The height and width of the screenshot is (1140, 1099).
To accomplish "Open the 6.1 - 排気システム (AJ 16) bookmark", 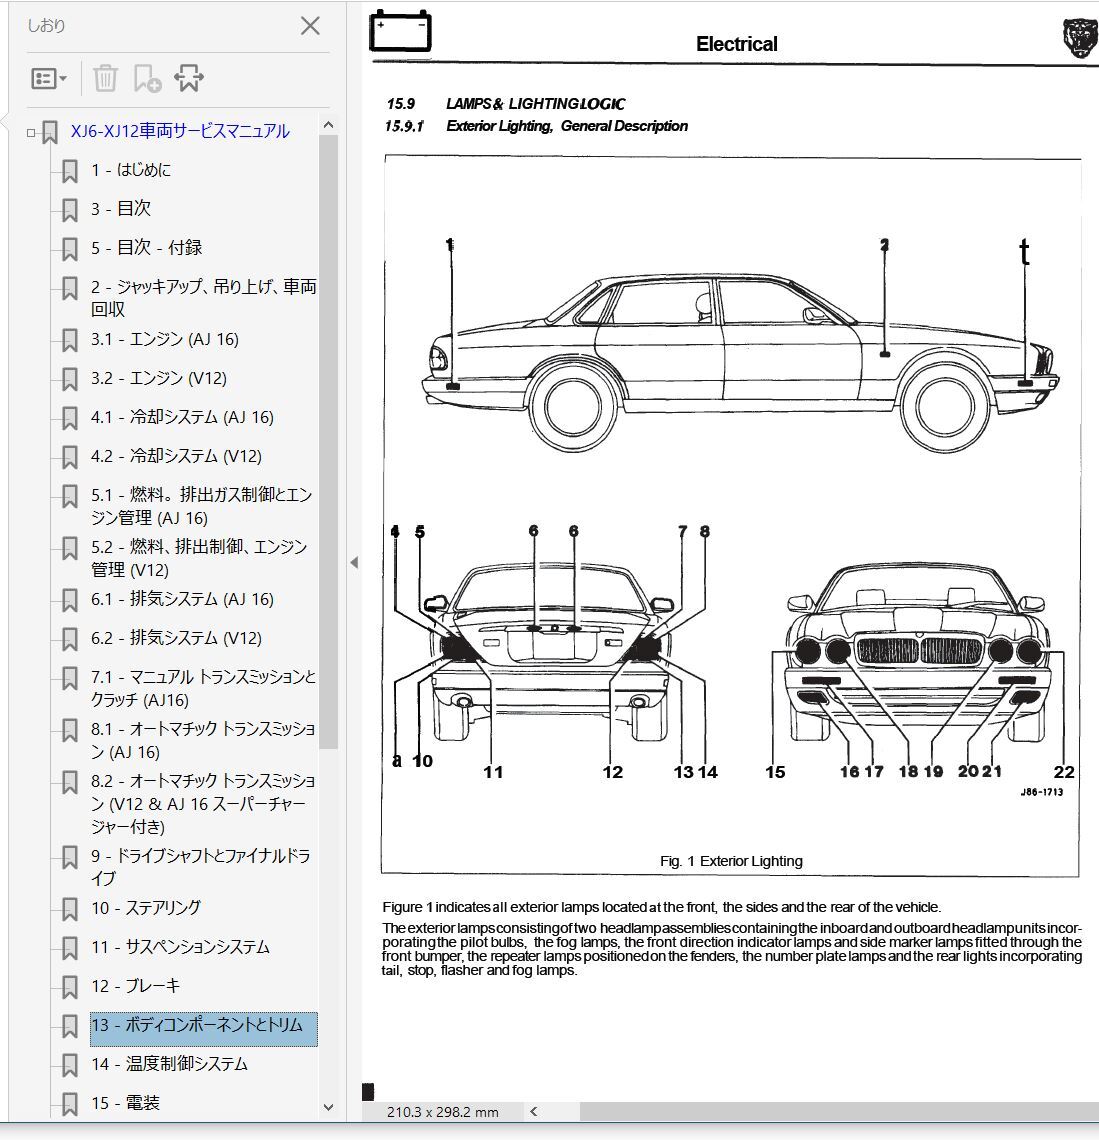I will [182, 599].
